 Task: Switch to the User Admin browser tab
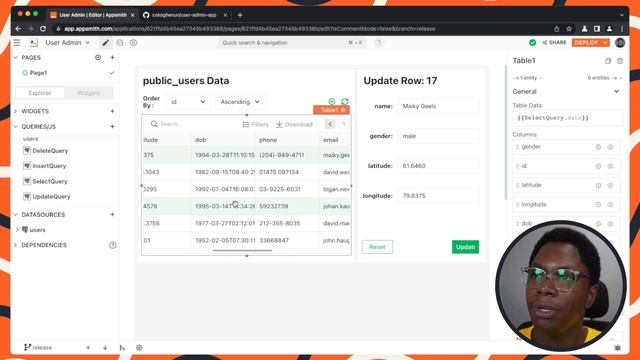pyautogui.click(x=93, y=15)
